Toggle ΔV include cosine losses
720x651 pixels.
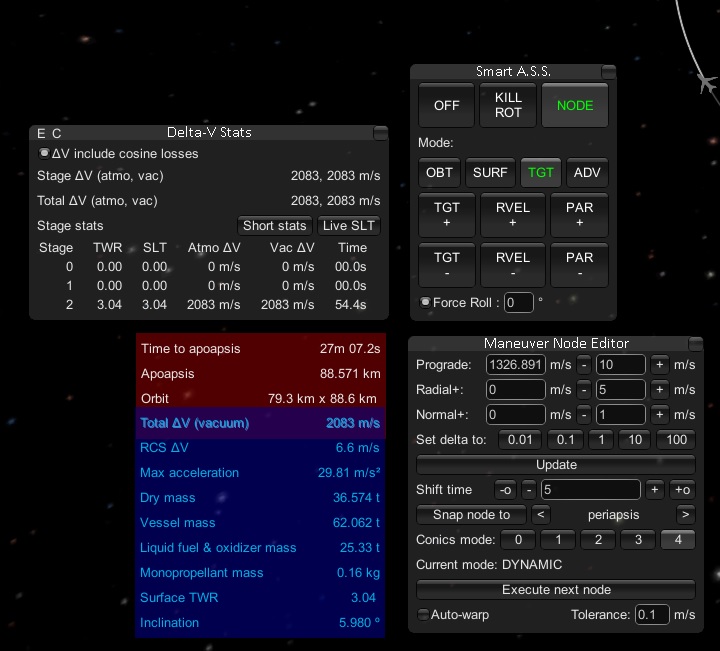tap(44, 153)
